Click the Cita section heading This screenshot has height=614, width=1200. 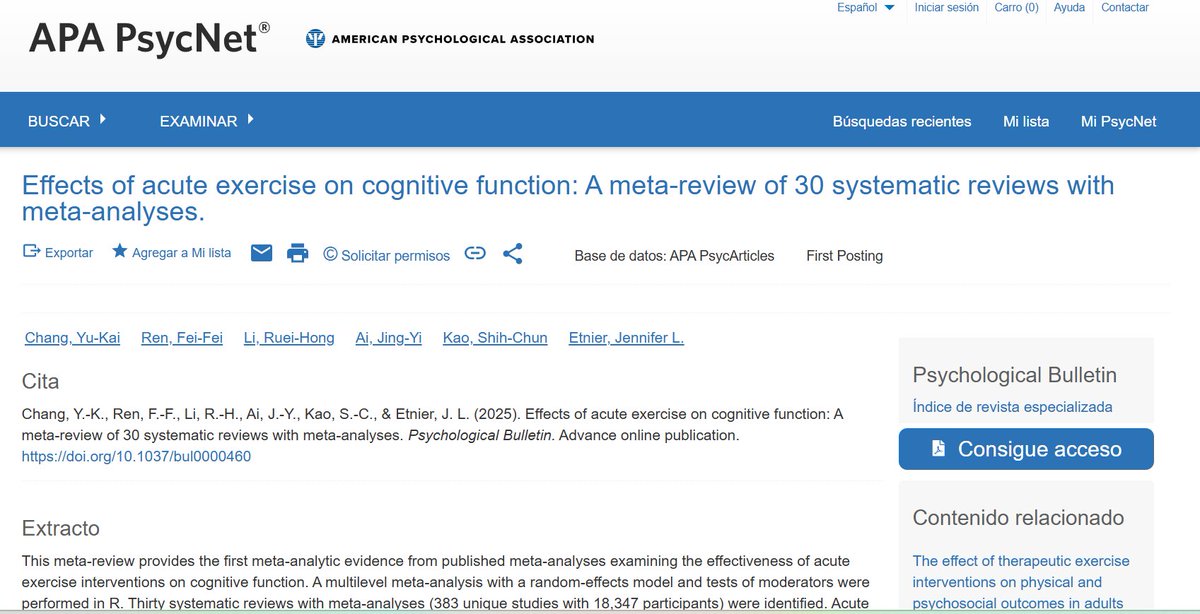41,382
